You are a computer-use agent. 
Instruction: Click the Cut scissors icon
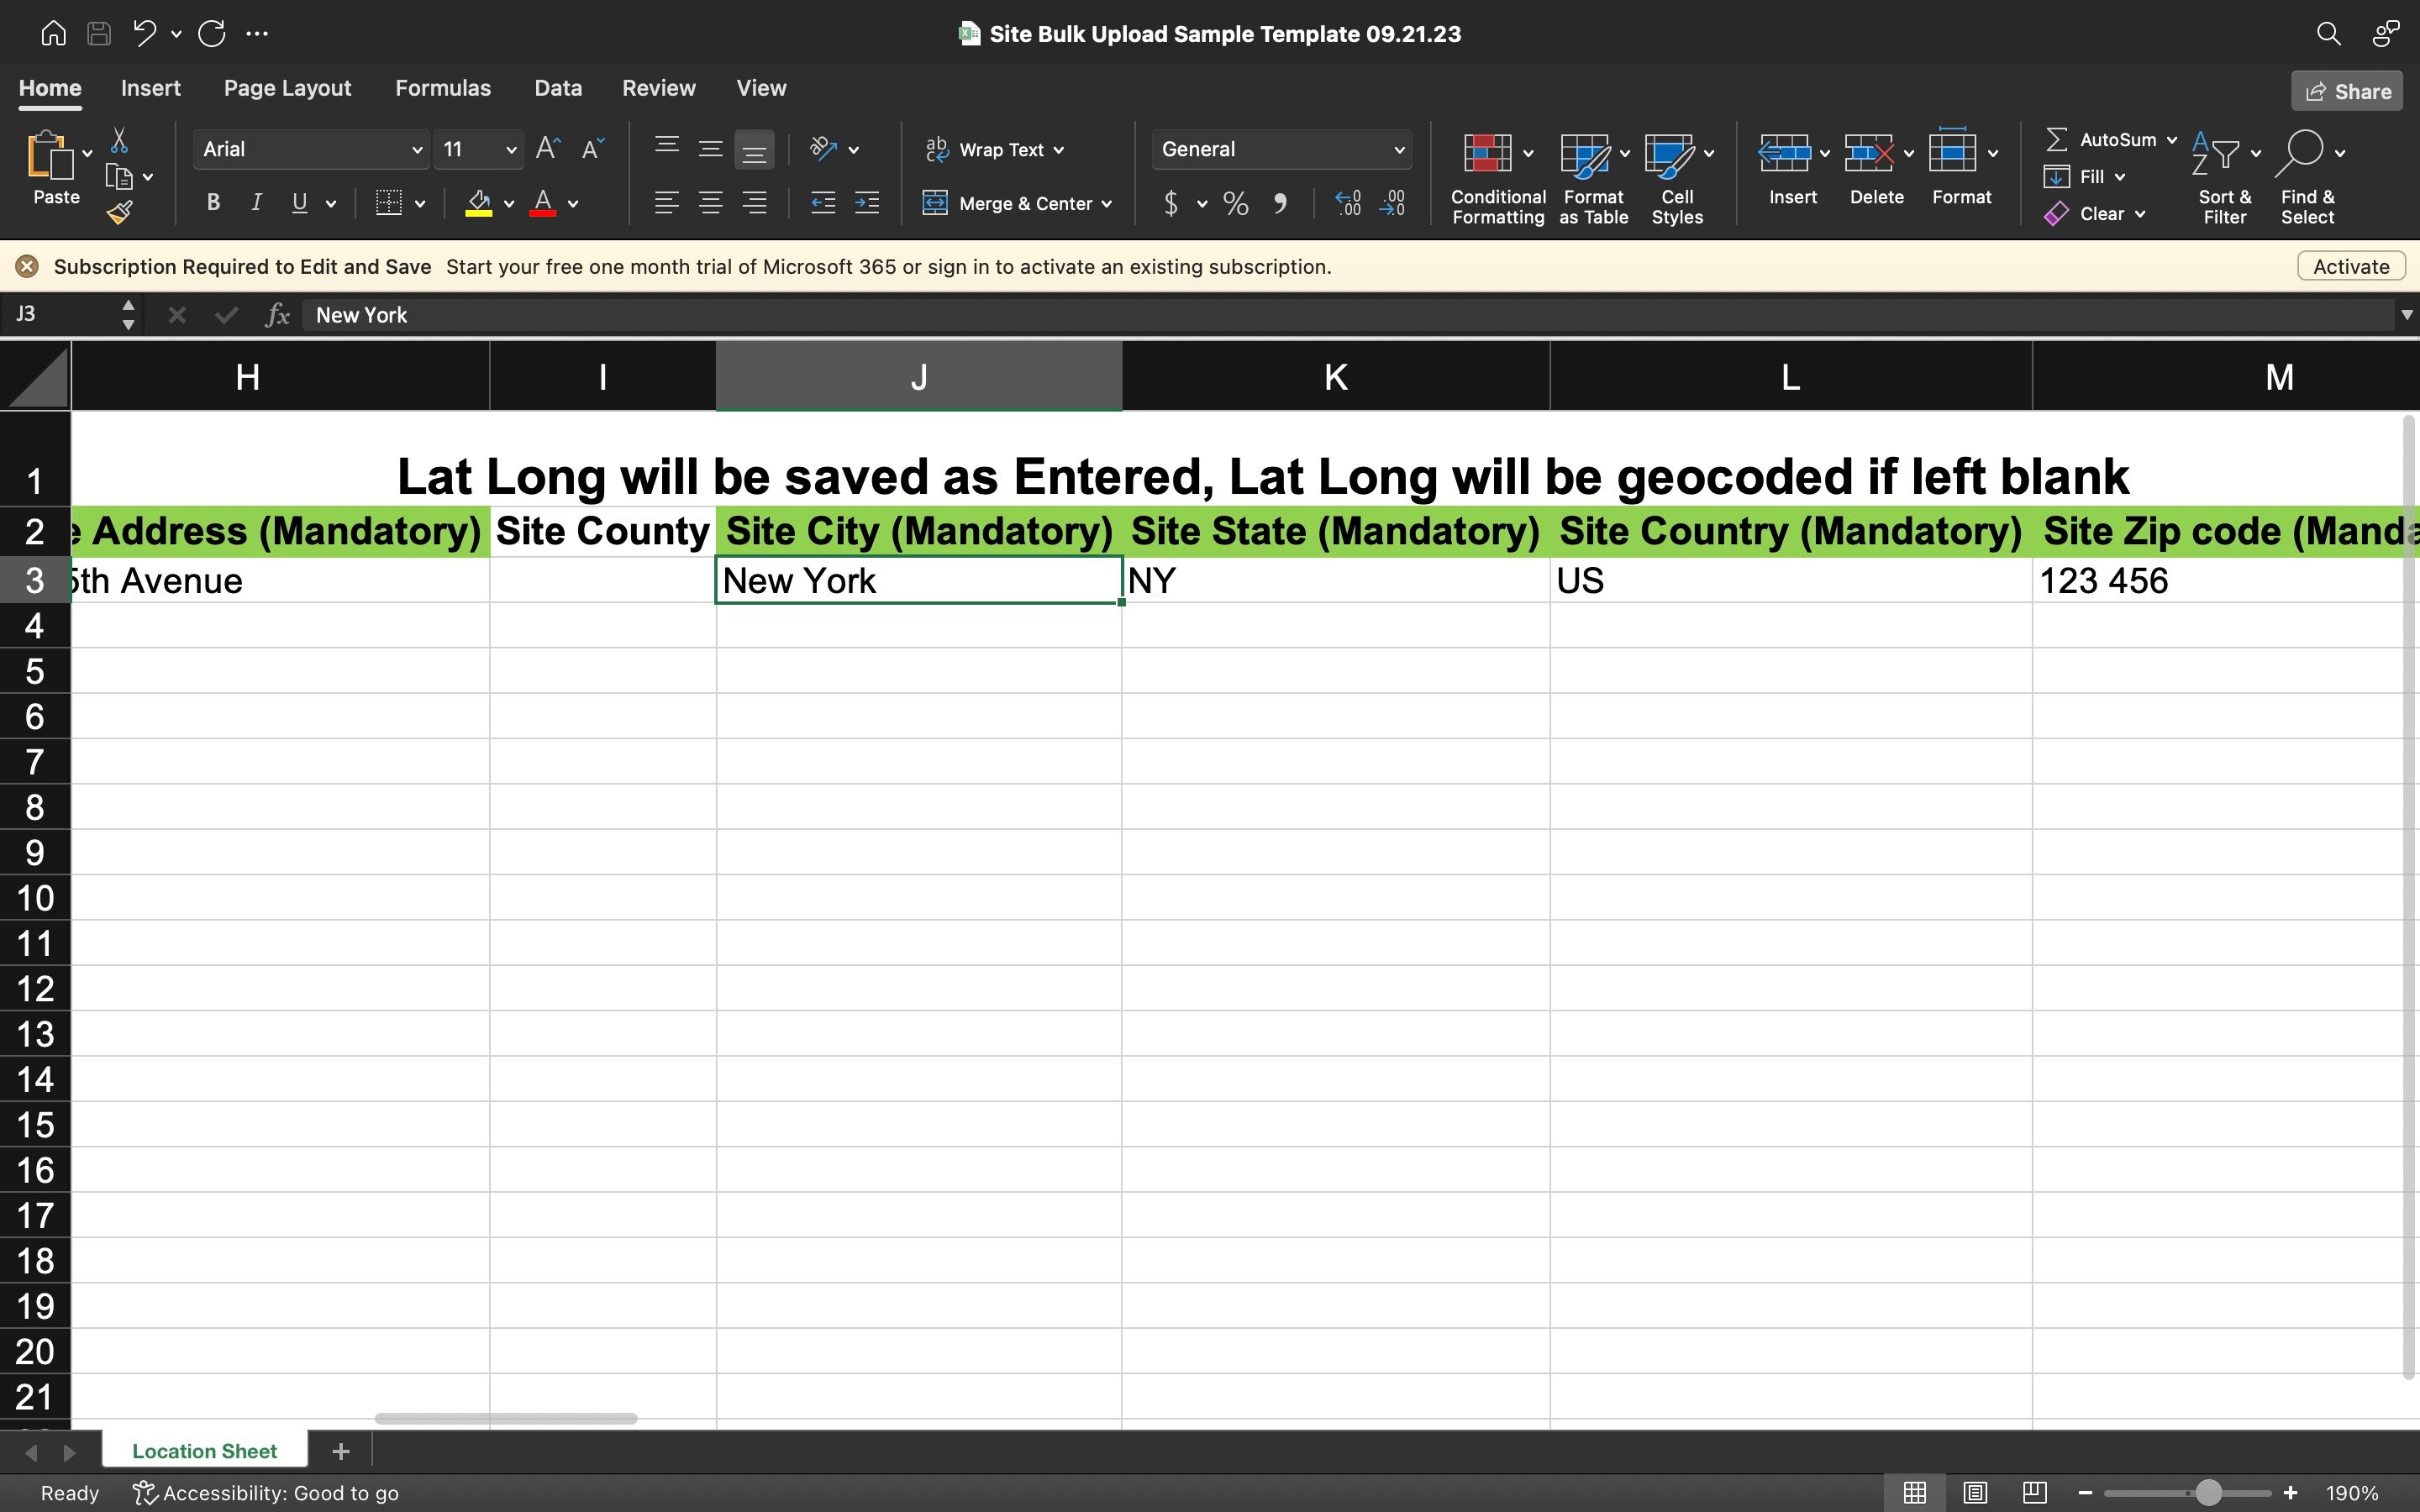click(x=119, y=140)
